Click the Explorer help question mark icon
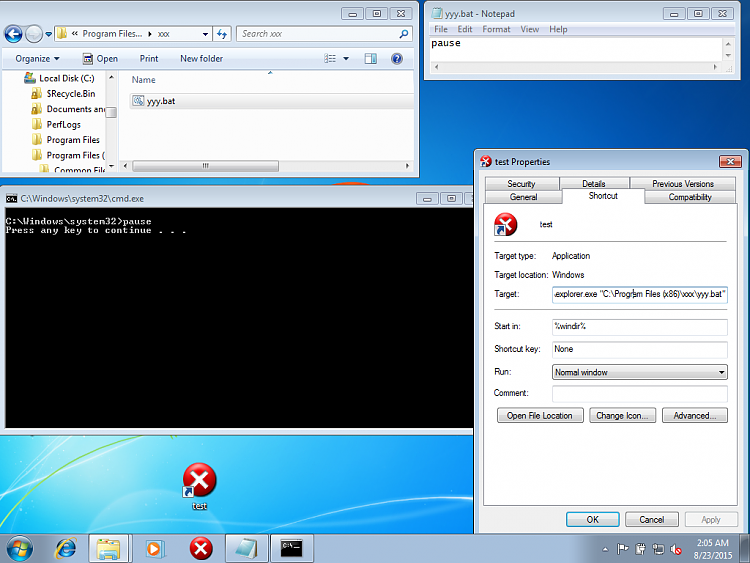This screenshot has height=563, width=750. point(397,59)
